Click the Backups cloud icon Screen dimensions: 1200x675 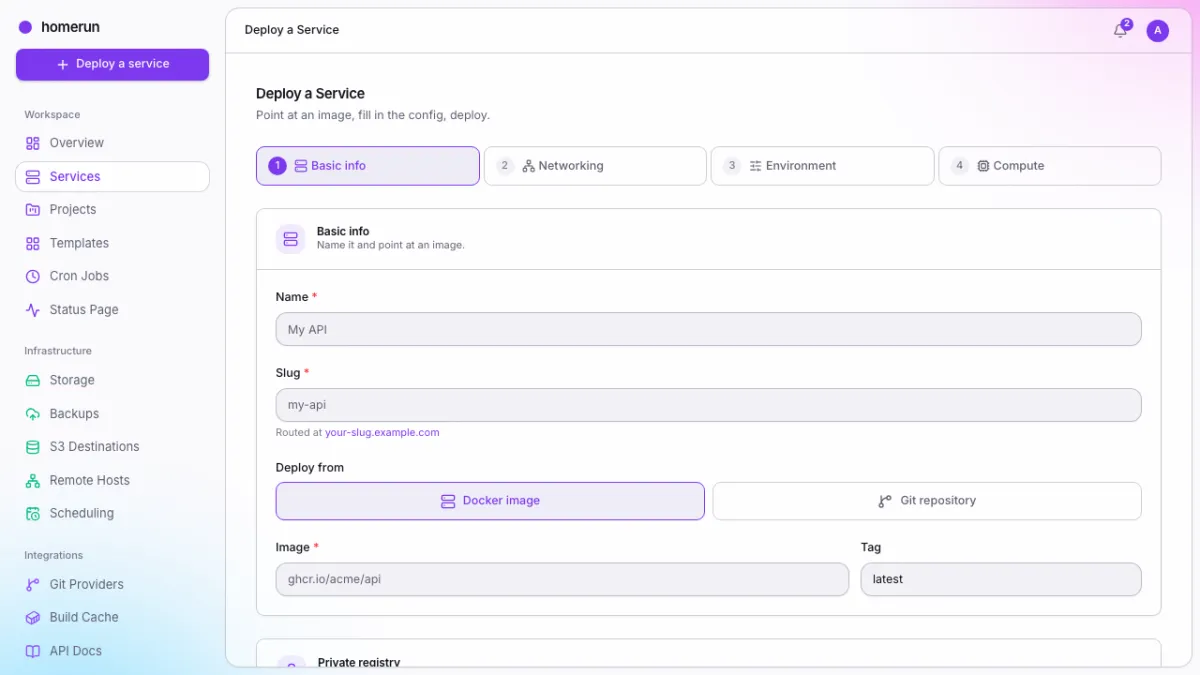pos(33,414)
